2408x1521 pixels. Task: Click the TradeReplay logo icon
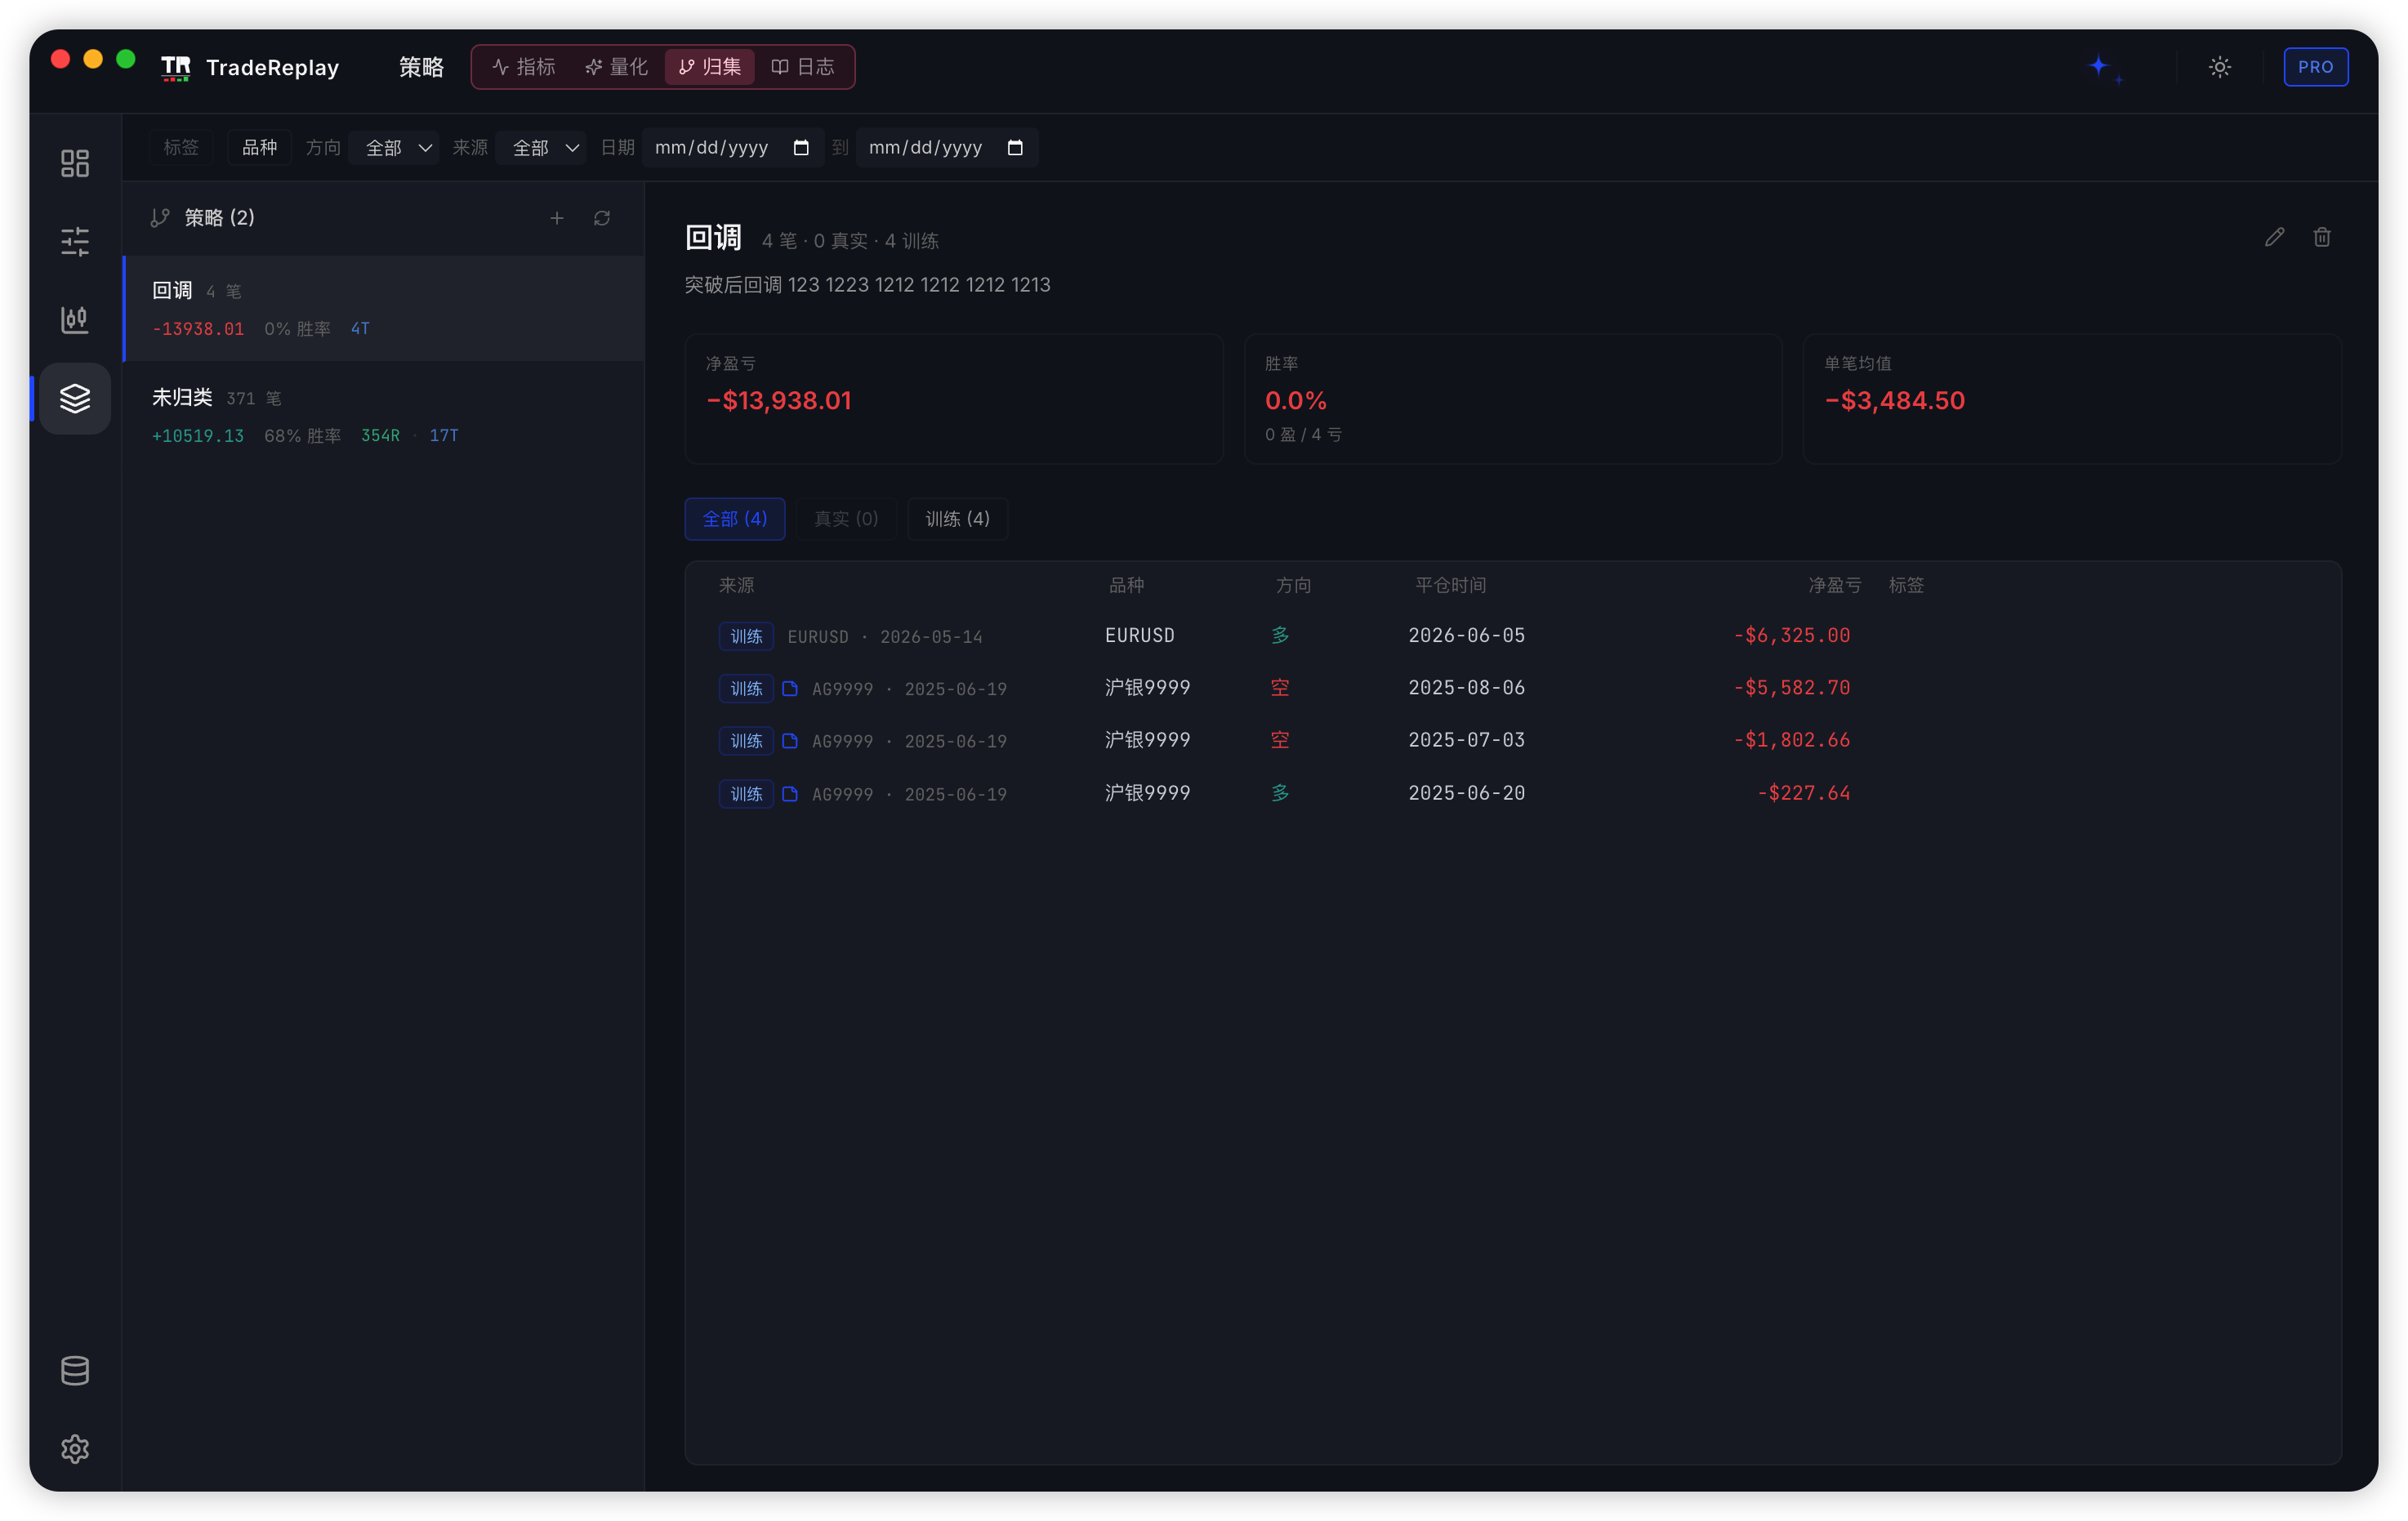(x=176, y=68)
